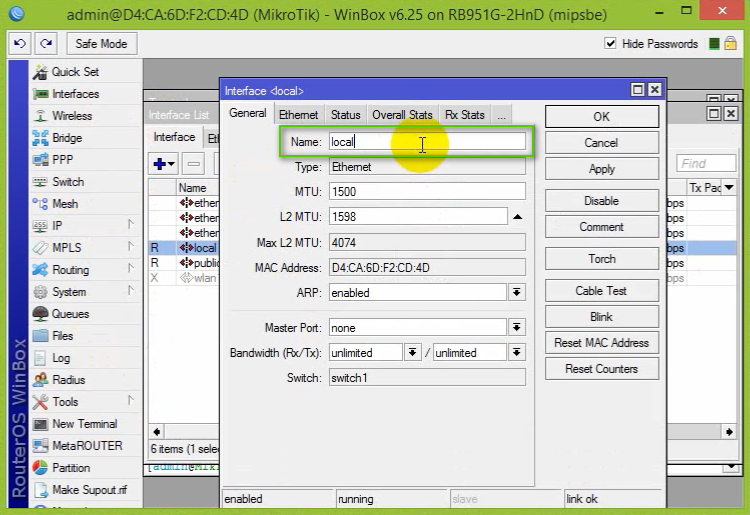
Task: Click the MTU input field
Action: [x=427, y=191]
